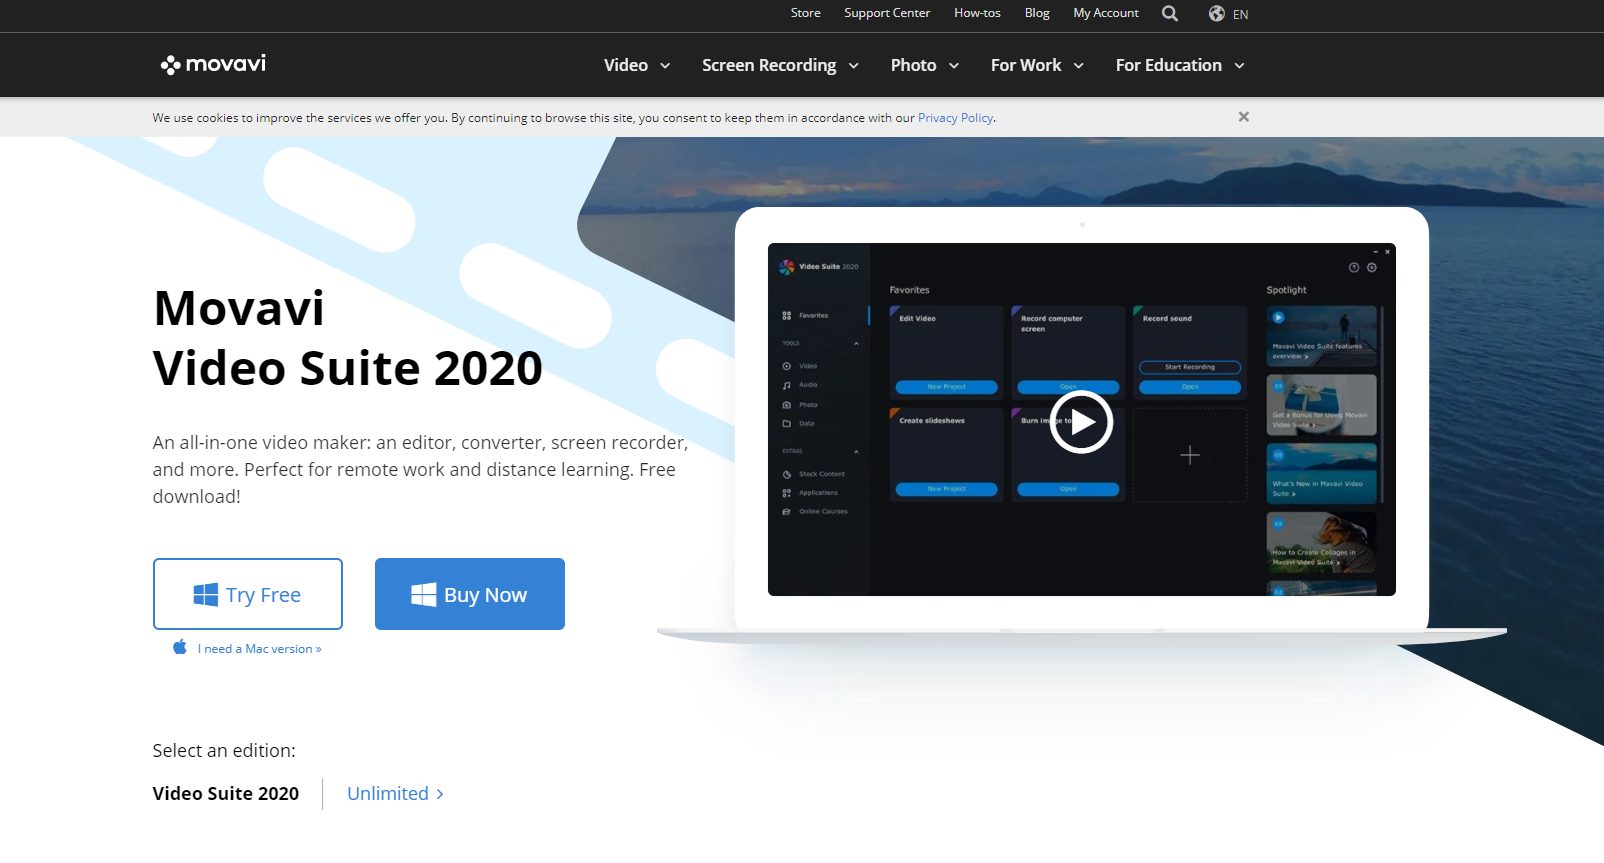This screenshot has height=863, width=1604.
Task: Click the globe language icon
Action: coord(1217,14)
